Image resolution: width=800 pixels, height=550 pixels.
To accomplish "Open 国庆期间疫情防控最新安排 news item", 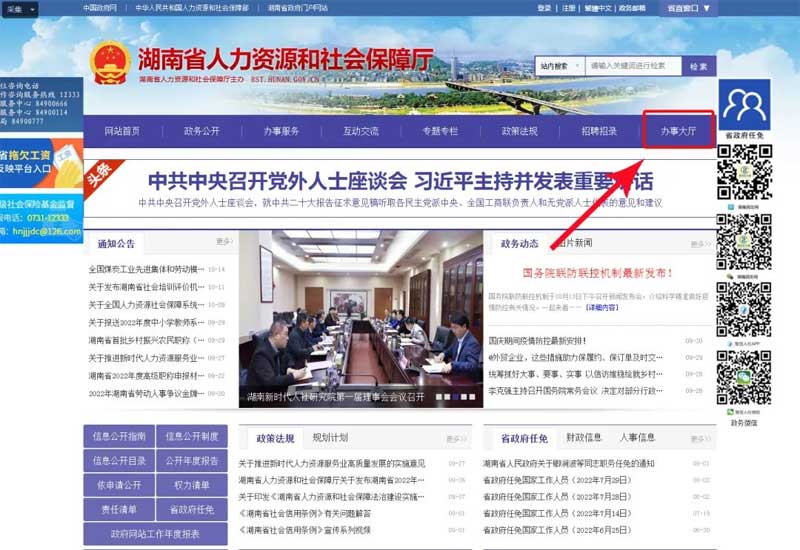I will (538, 341).
